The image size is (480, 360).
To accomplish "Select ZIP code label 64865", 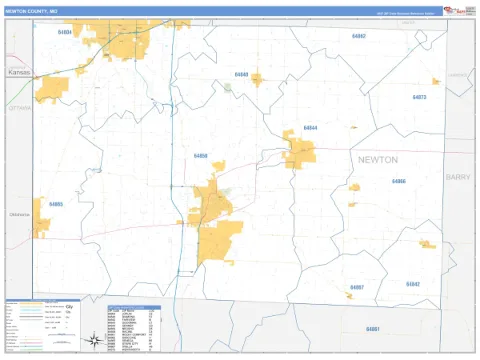I will [56, 204].
